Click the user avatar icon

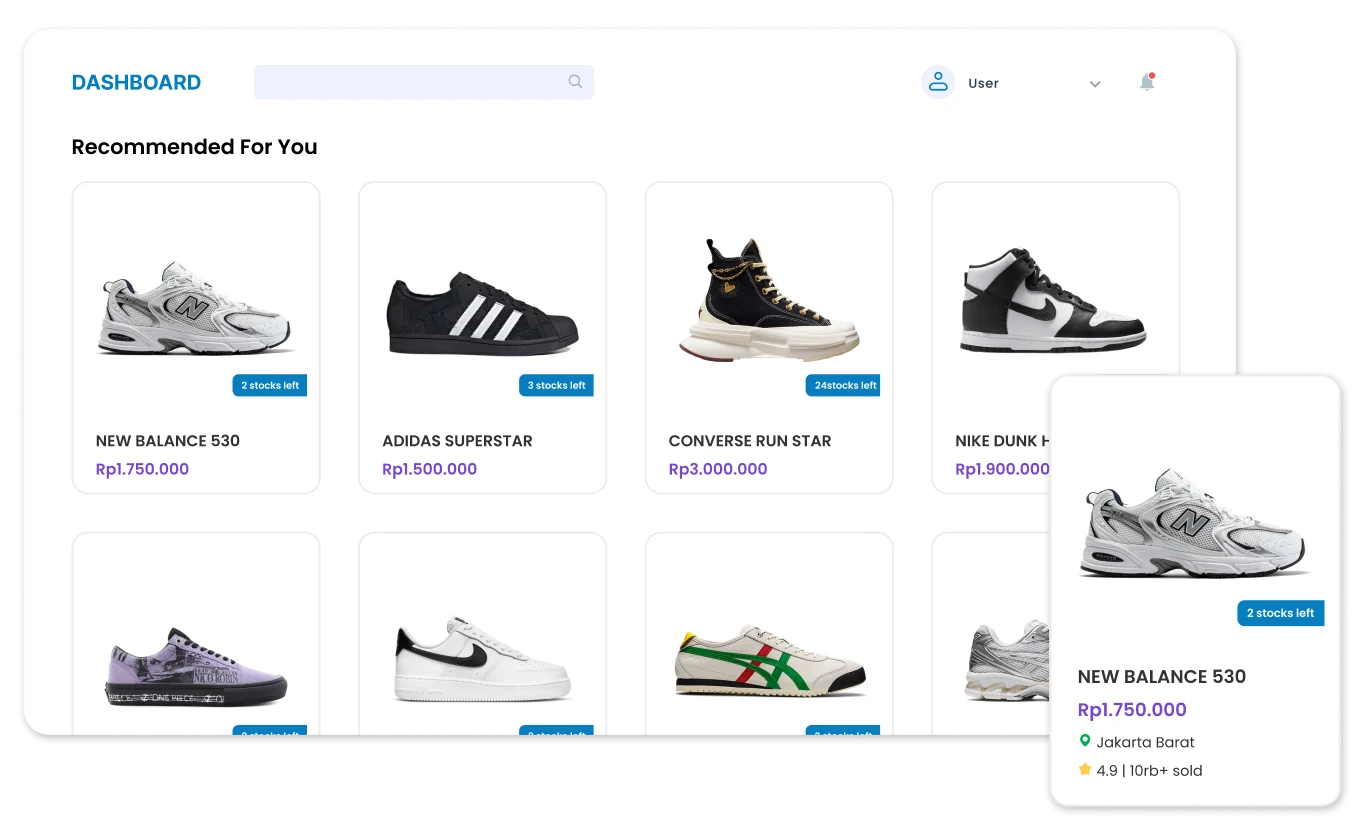938,82
